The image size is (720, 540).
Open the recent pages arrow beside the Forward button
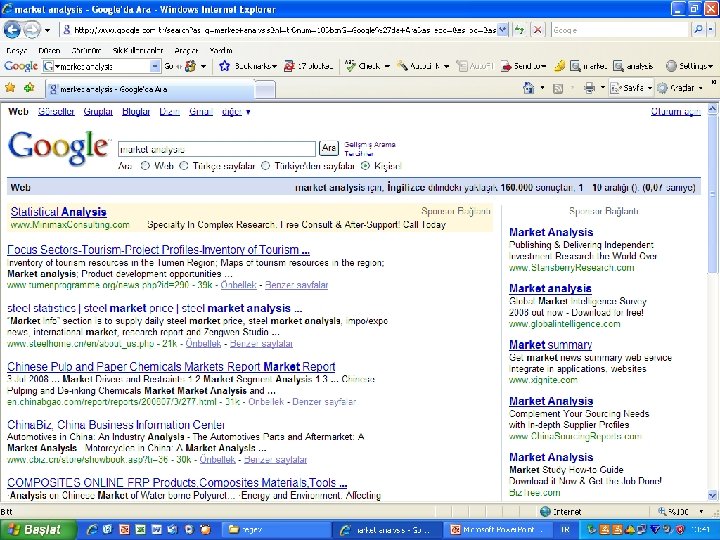click(48, 30)
